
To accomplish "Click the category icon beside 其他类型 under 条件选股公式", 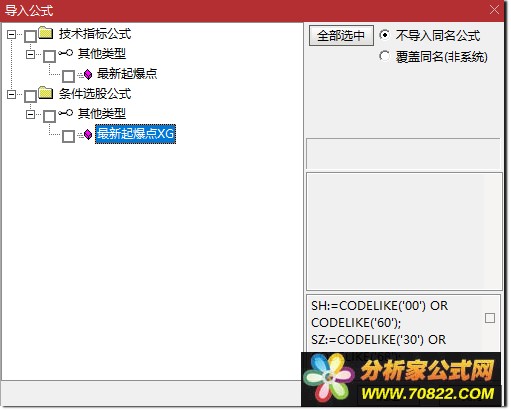I will [x=65, y=113].
